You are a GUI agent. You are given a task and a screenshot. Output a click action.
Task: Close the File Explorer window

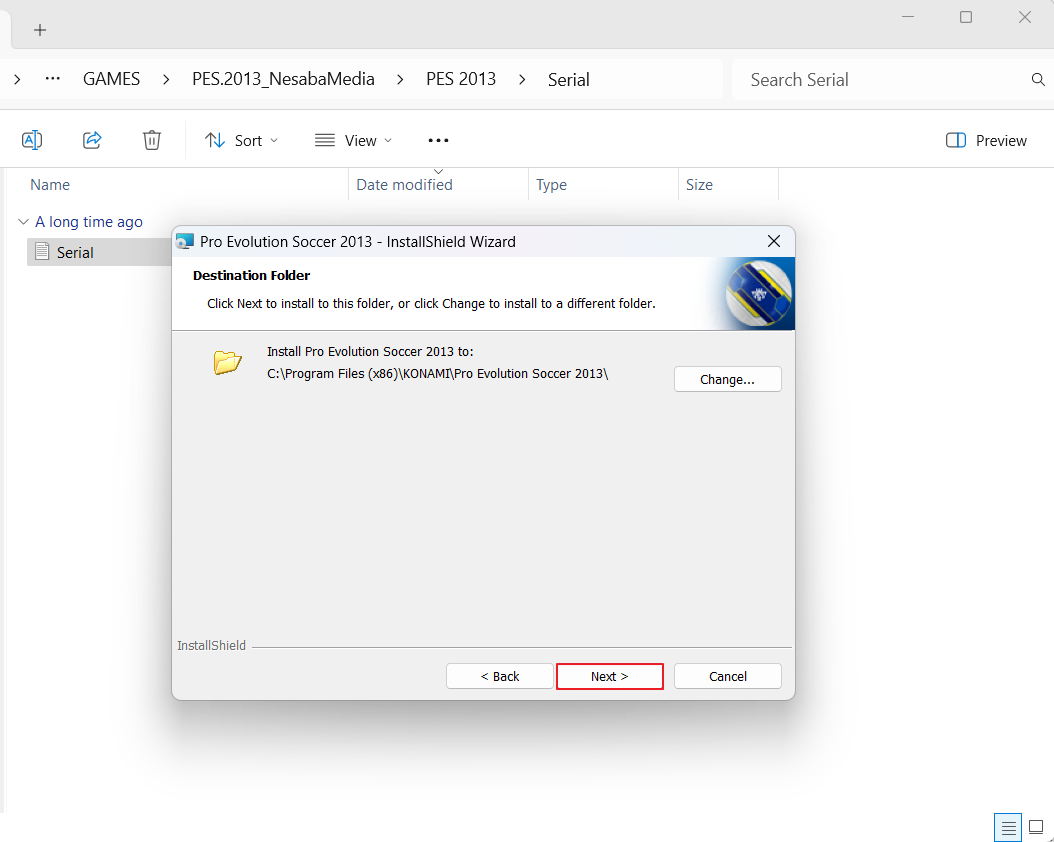point(1024,17)
